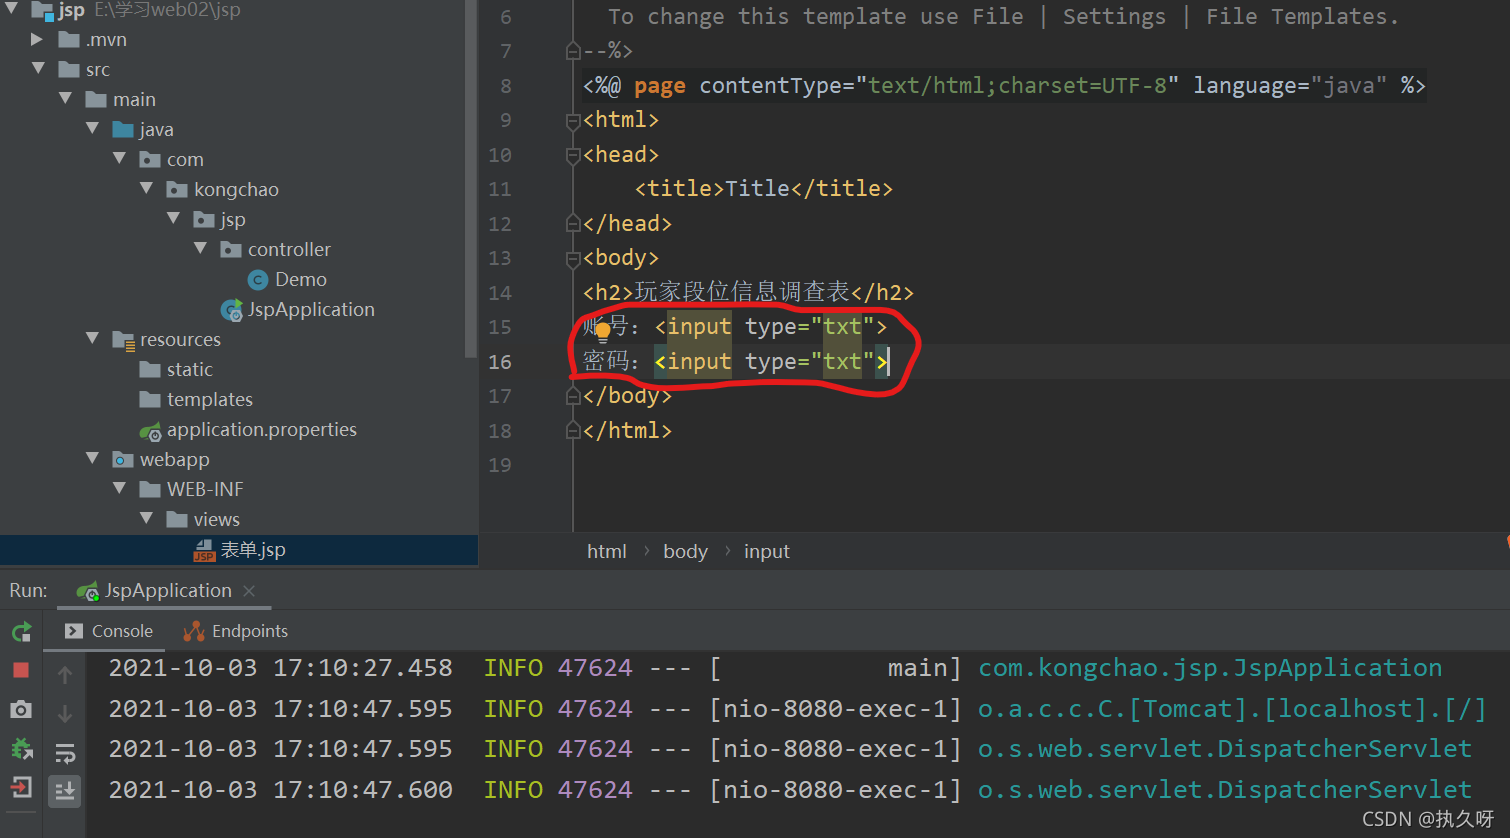Fold the html tag on line 9
This screenshot has height=838, width=1510.
pos(573,121)
